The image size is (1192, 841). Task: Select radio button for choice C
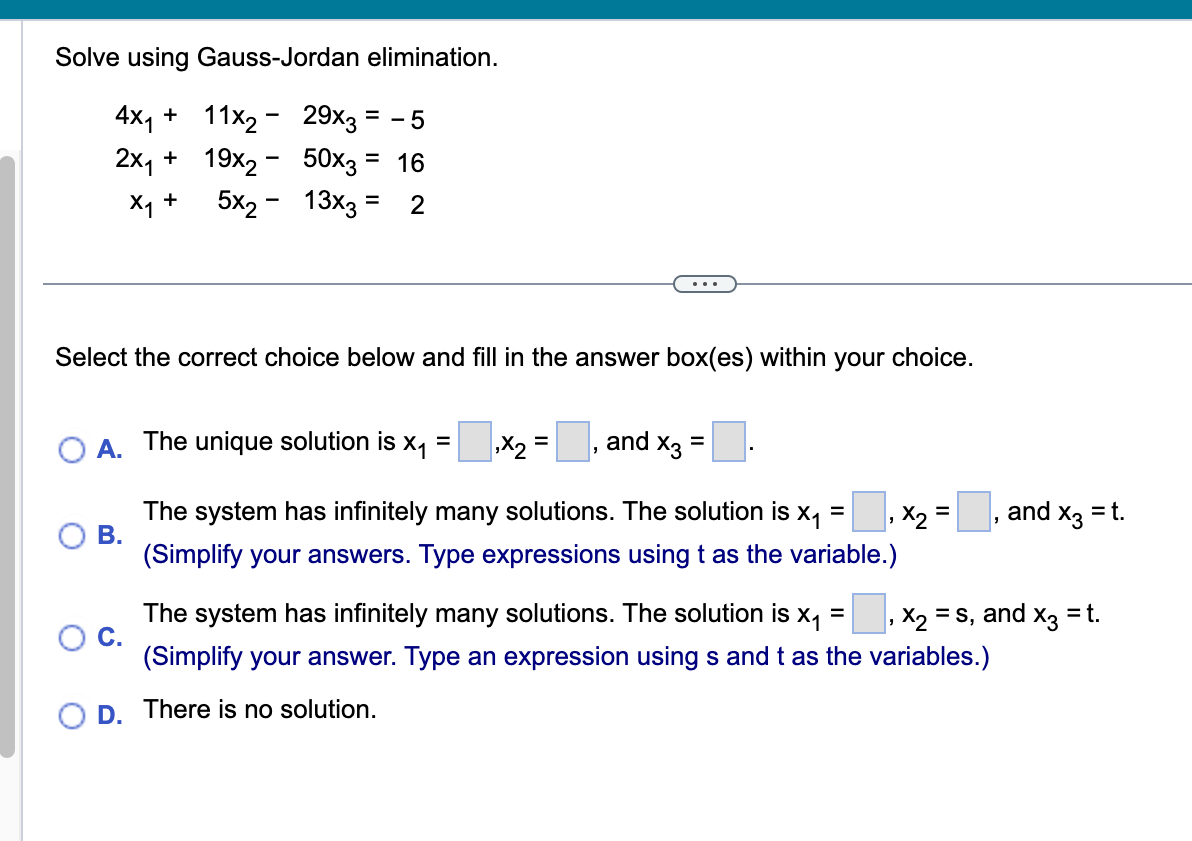(x=71, y=638)
